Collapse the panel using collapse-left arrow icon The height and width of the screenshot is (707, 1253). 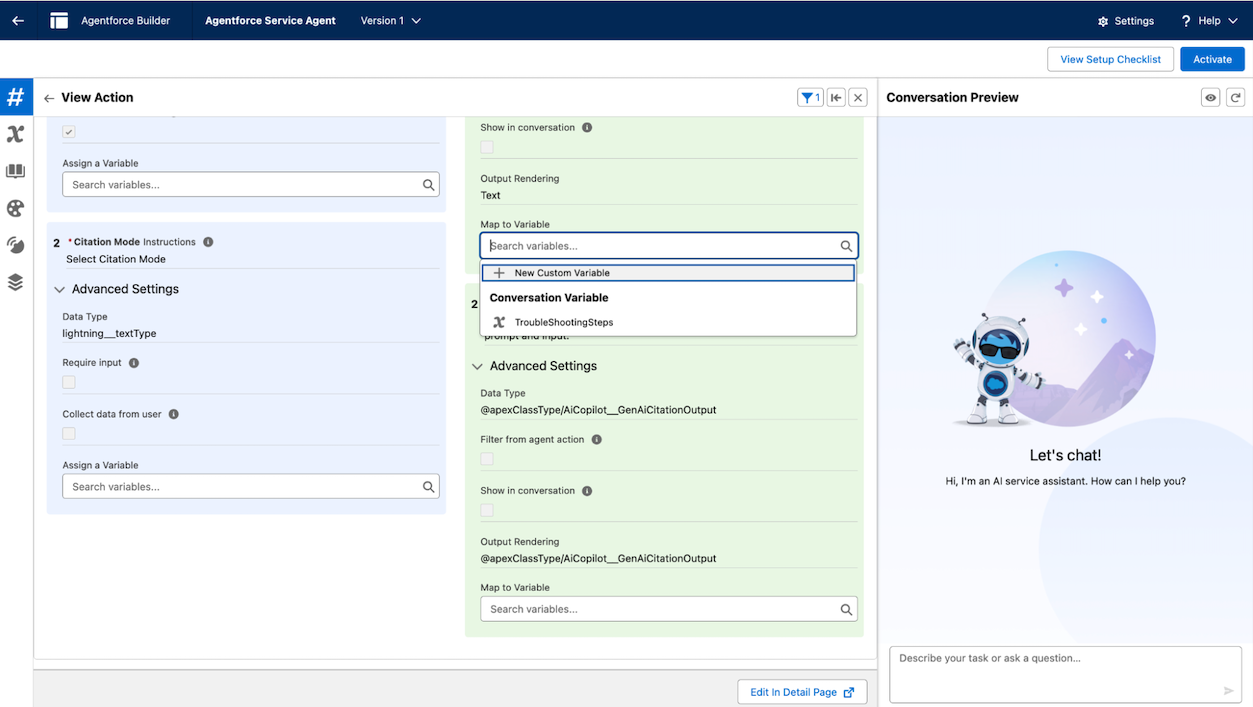point(836,97)
